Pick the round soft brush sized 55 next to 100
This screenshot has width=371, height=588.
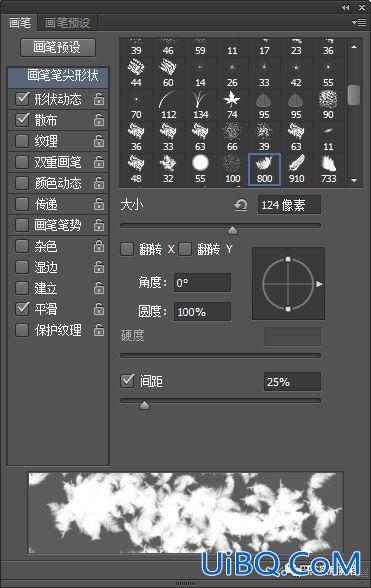coord(200,169)
